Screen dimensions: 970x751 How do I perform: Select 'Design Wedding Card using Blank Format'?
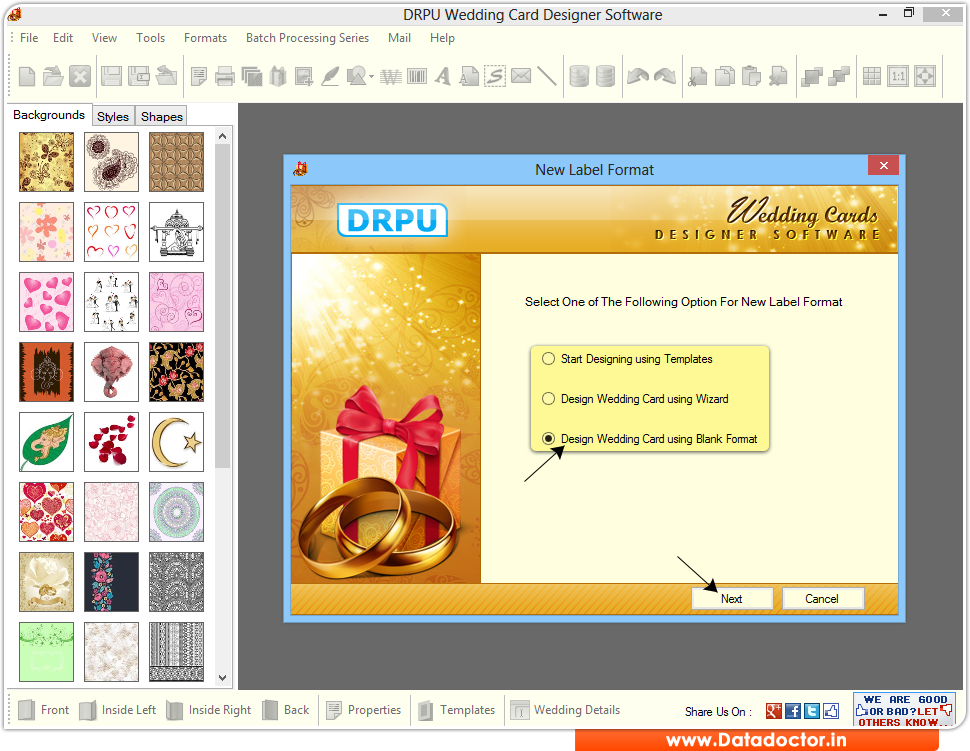pyautogui.click(x=548, y=438)
